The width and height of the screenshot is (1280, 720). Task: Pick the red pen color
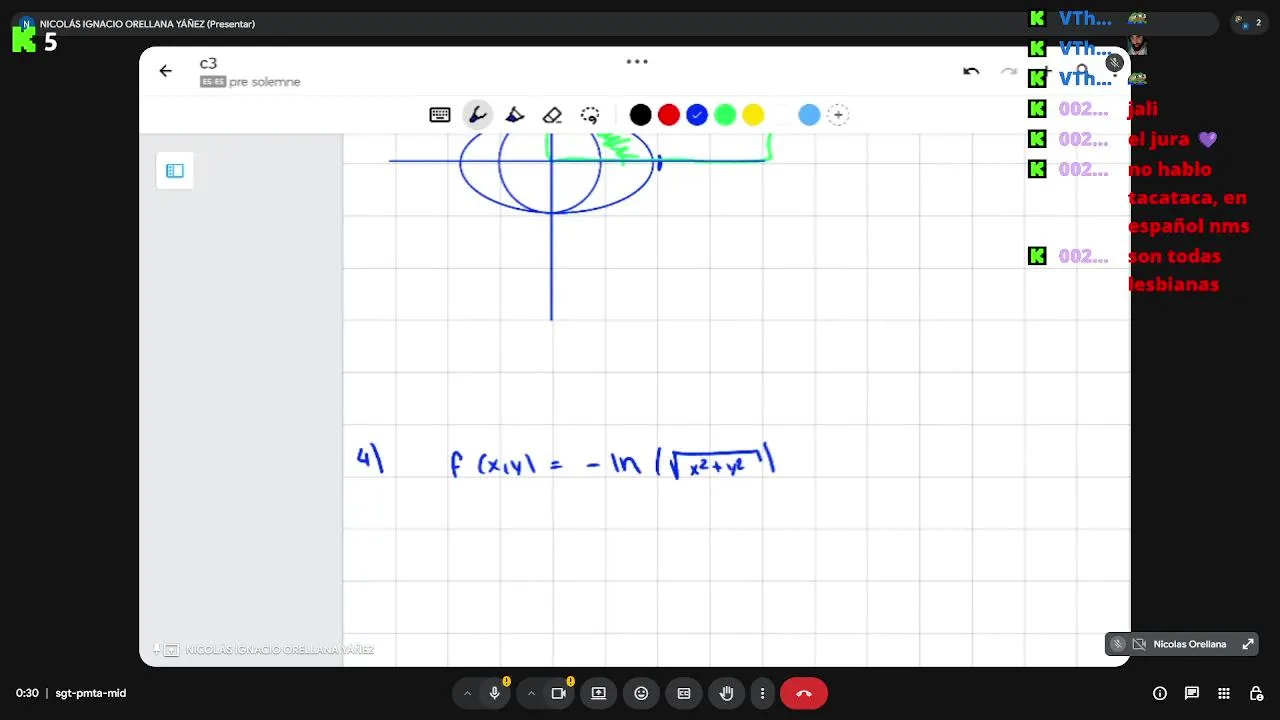click(669, 115)
